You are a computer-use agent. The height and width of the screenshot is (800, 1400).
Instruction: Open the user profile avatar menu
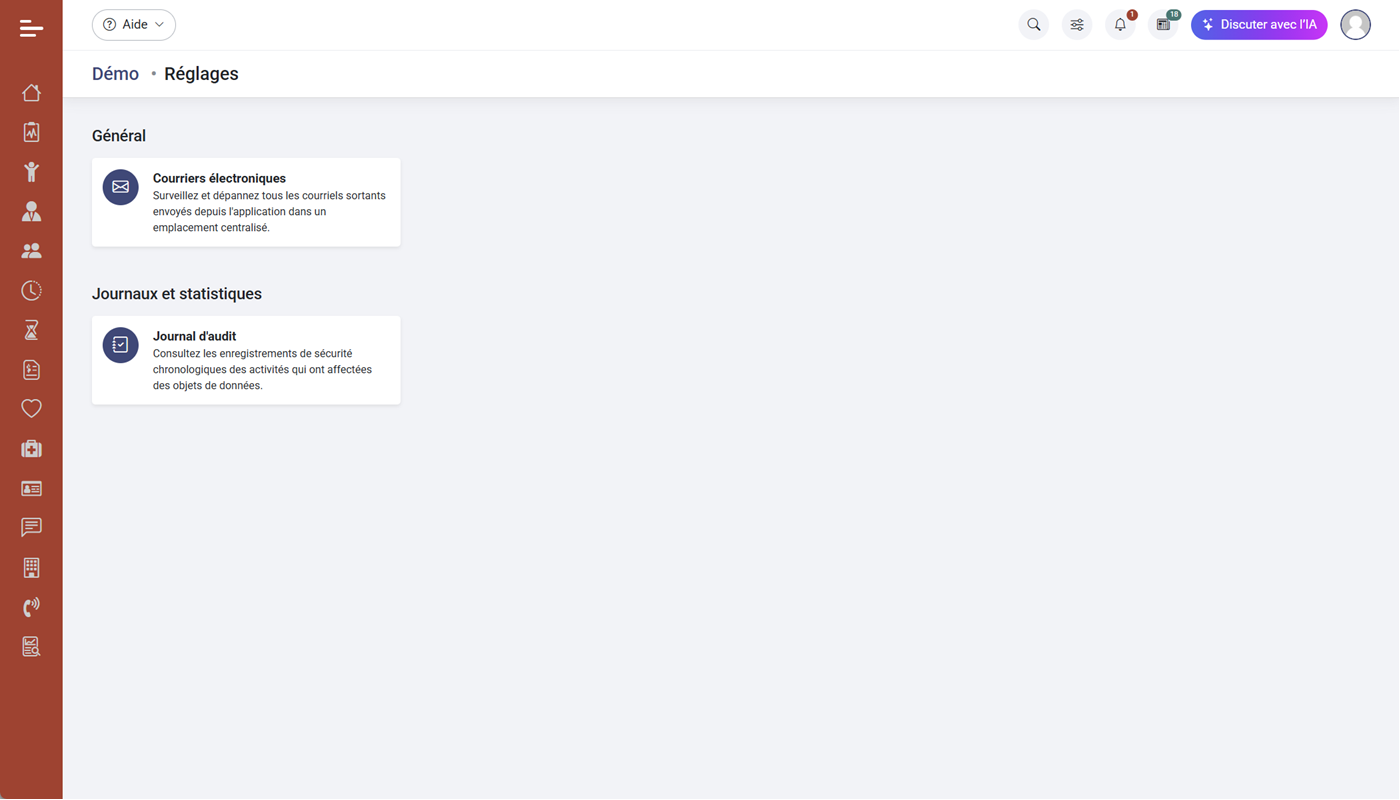(1355, 25)
